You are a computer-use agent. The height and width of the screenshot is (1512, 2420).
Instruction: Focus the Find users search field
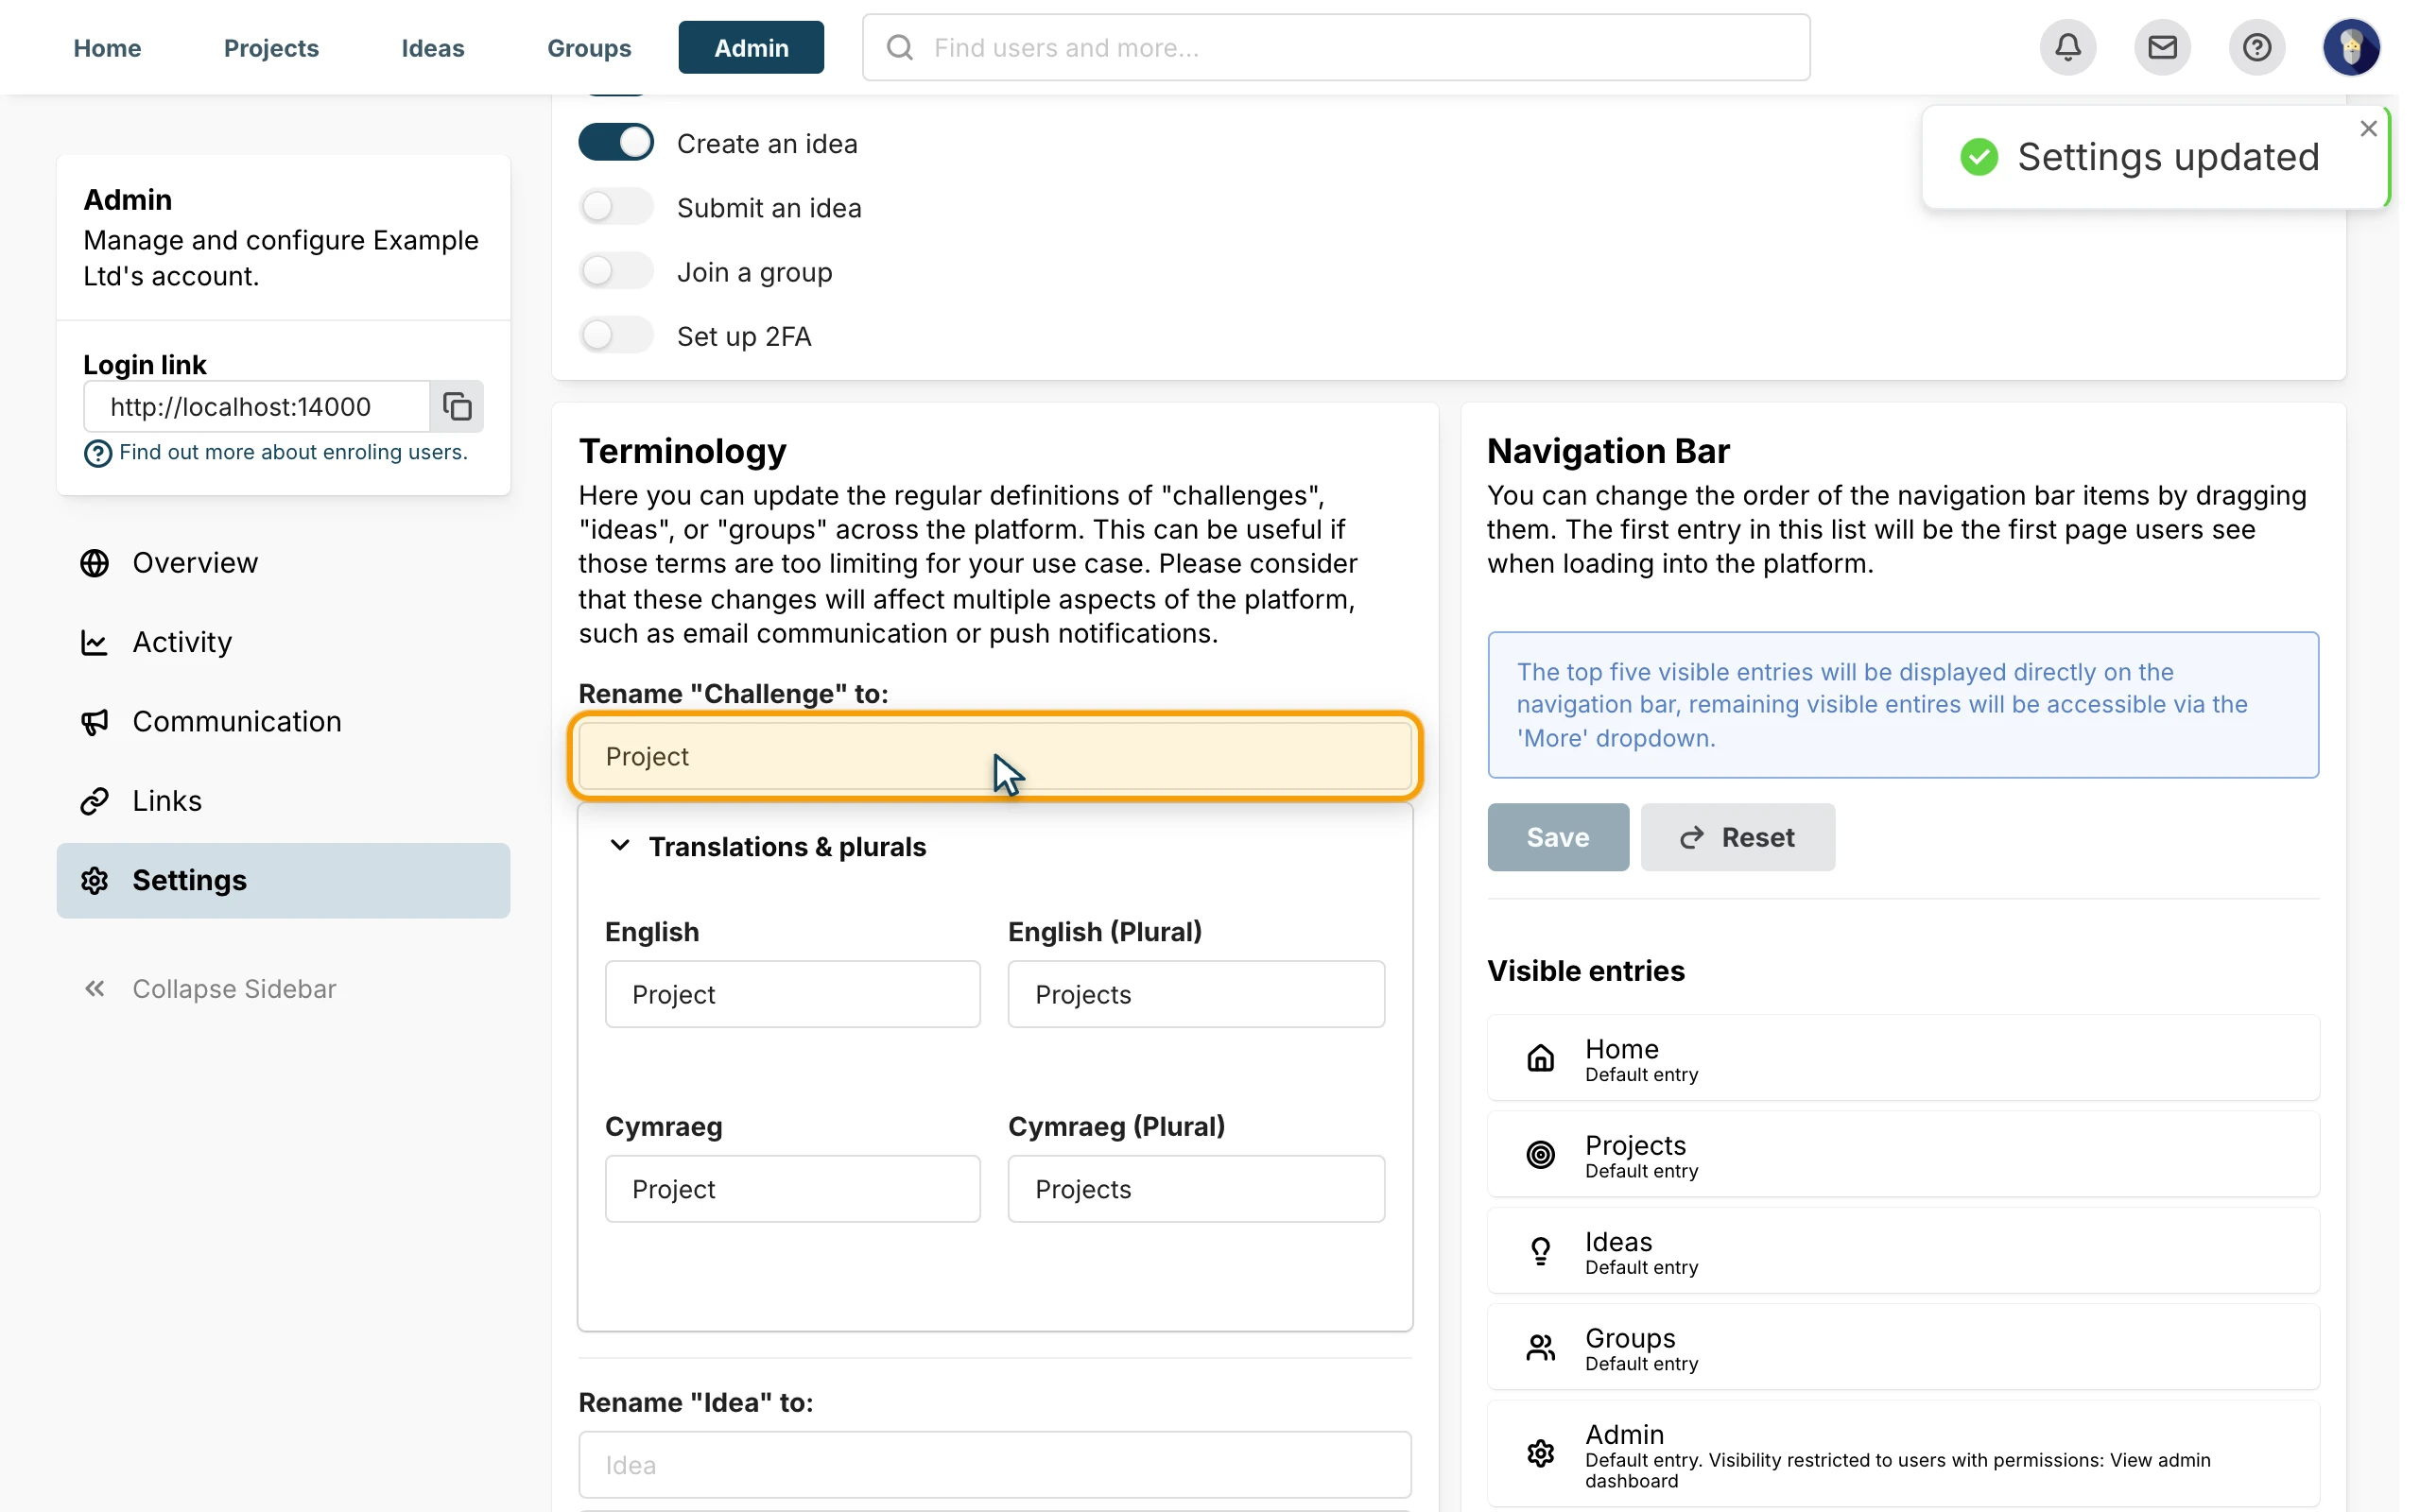(x=1336, y=47)
